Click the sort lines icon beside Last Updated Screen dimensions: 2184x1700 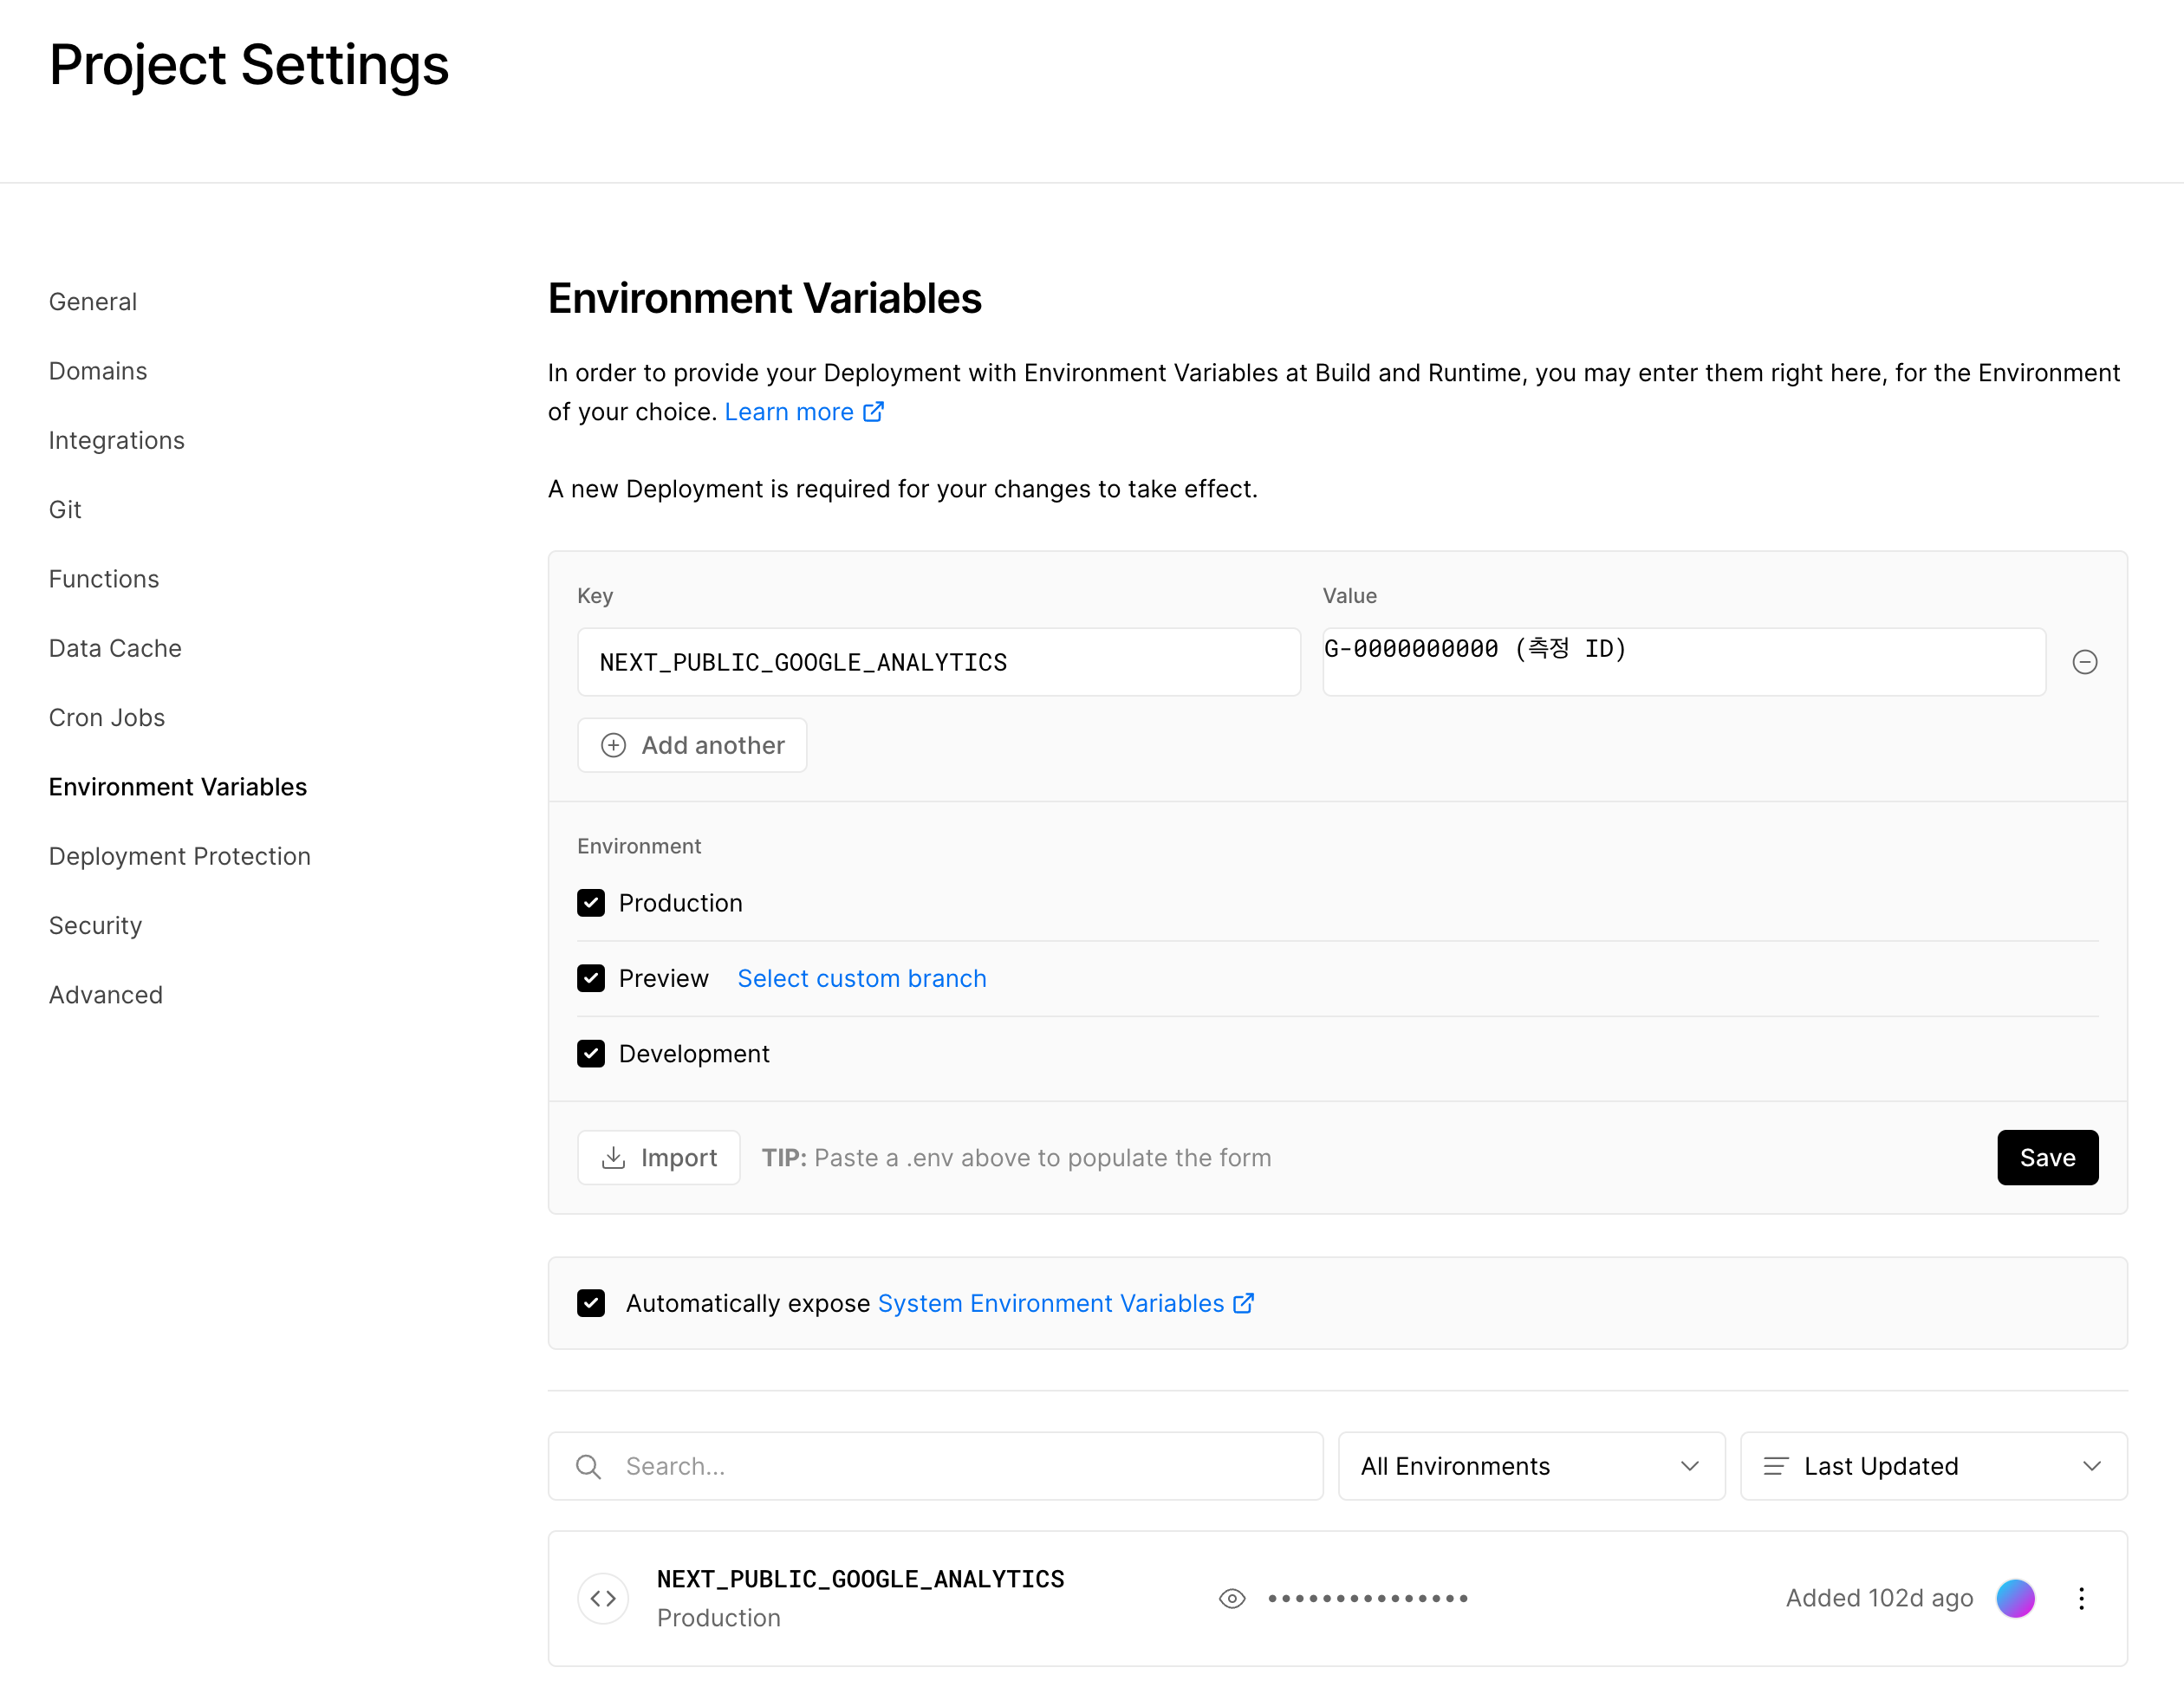tap(1776, 1465)
